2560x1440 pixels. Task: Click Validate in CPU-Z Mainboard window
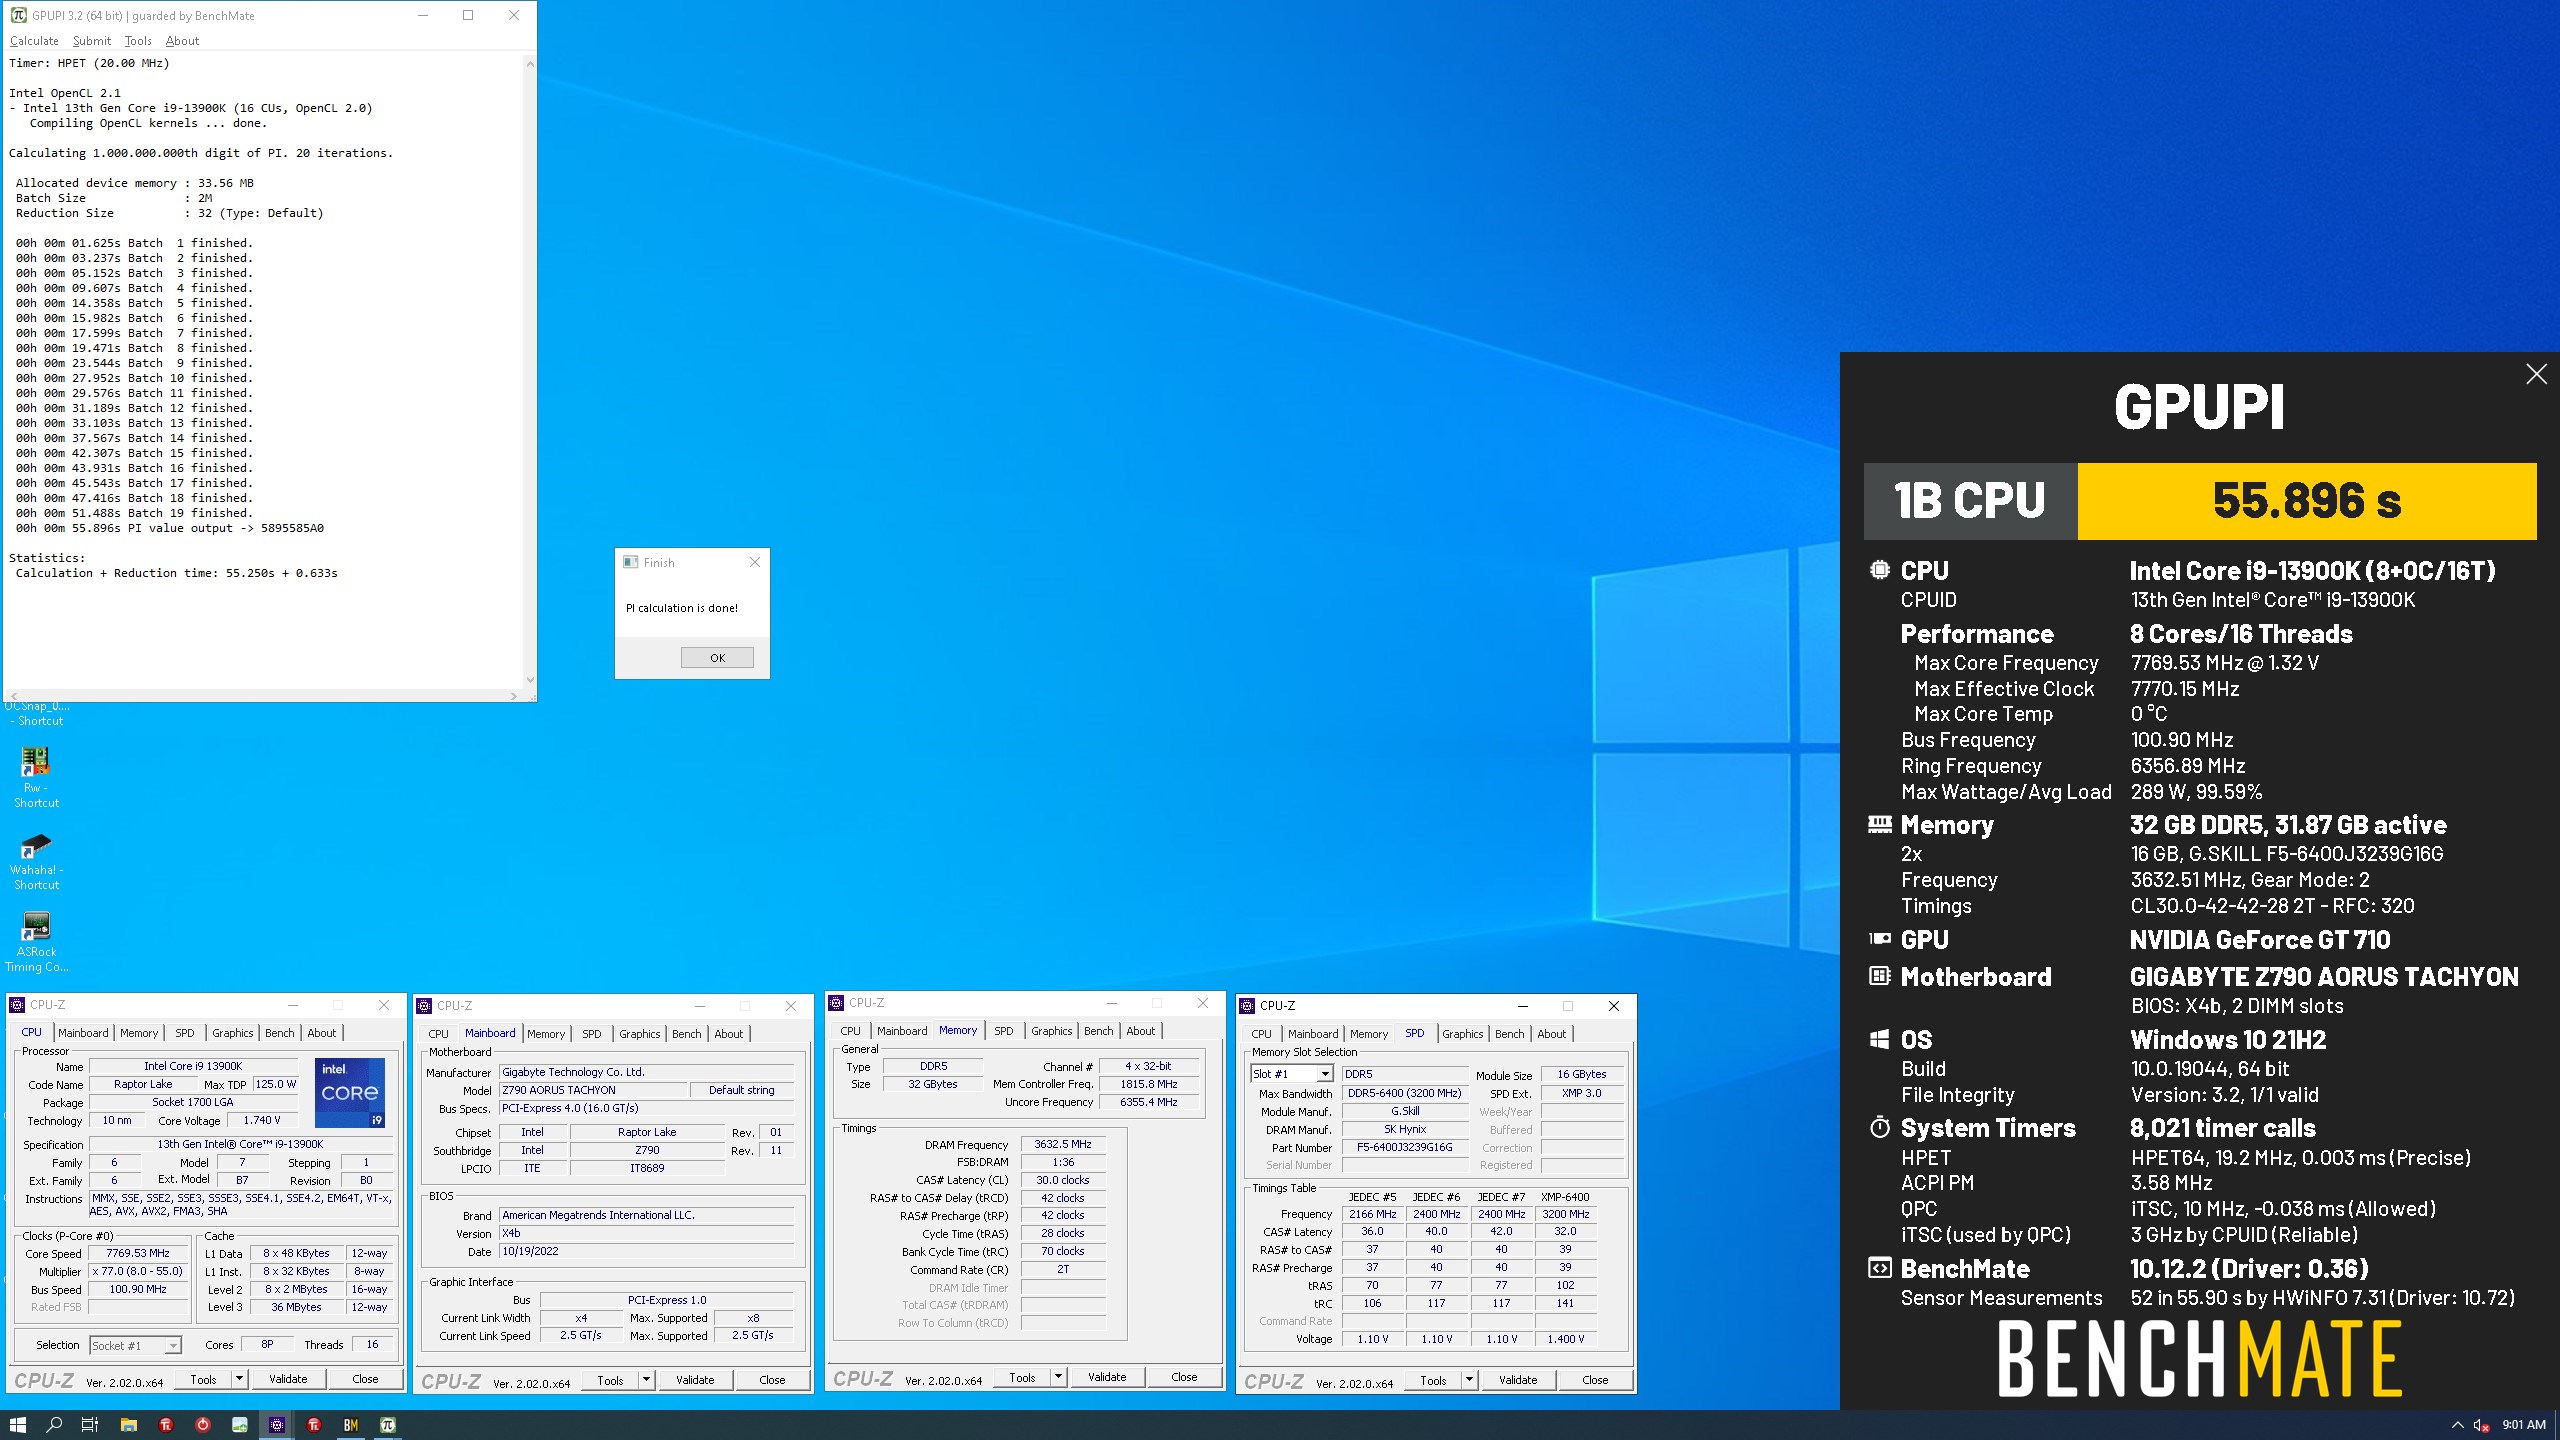tap(695, 1380)
